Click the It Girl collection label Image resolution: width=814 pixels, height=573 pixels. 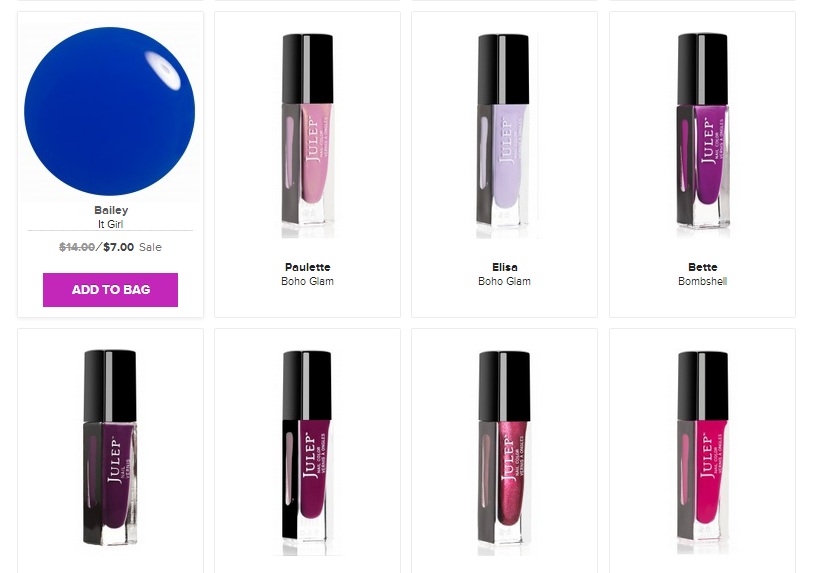pos(111,224)
